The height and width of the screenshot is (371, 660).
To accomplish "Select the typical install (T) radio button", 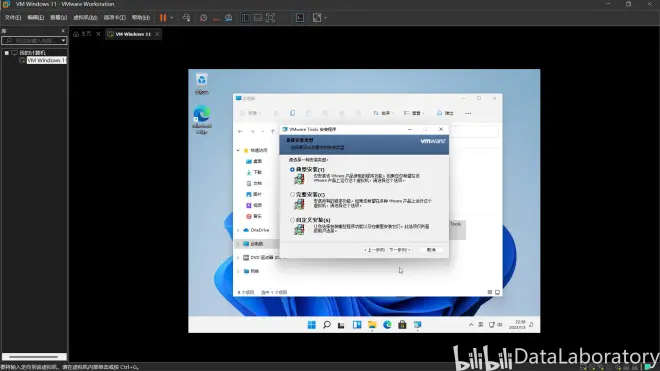I will [x=292, y=169].
